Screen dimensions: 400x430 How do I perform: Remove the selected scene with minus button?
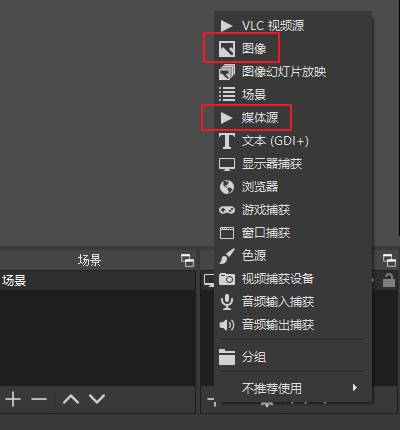click(39, 399)
